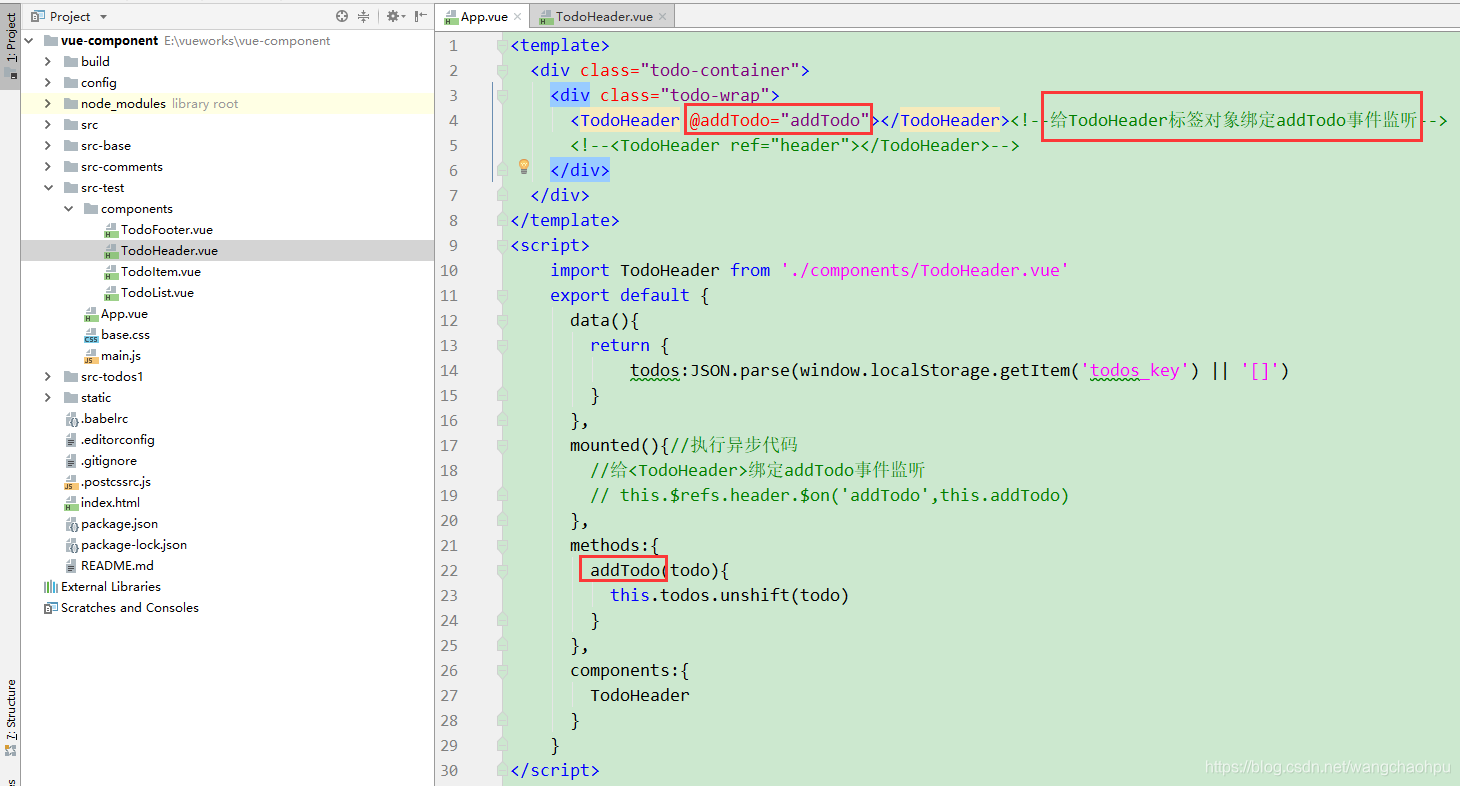Click the package.json file icon
The image size is (1460, 786).
click(71, 524)
